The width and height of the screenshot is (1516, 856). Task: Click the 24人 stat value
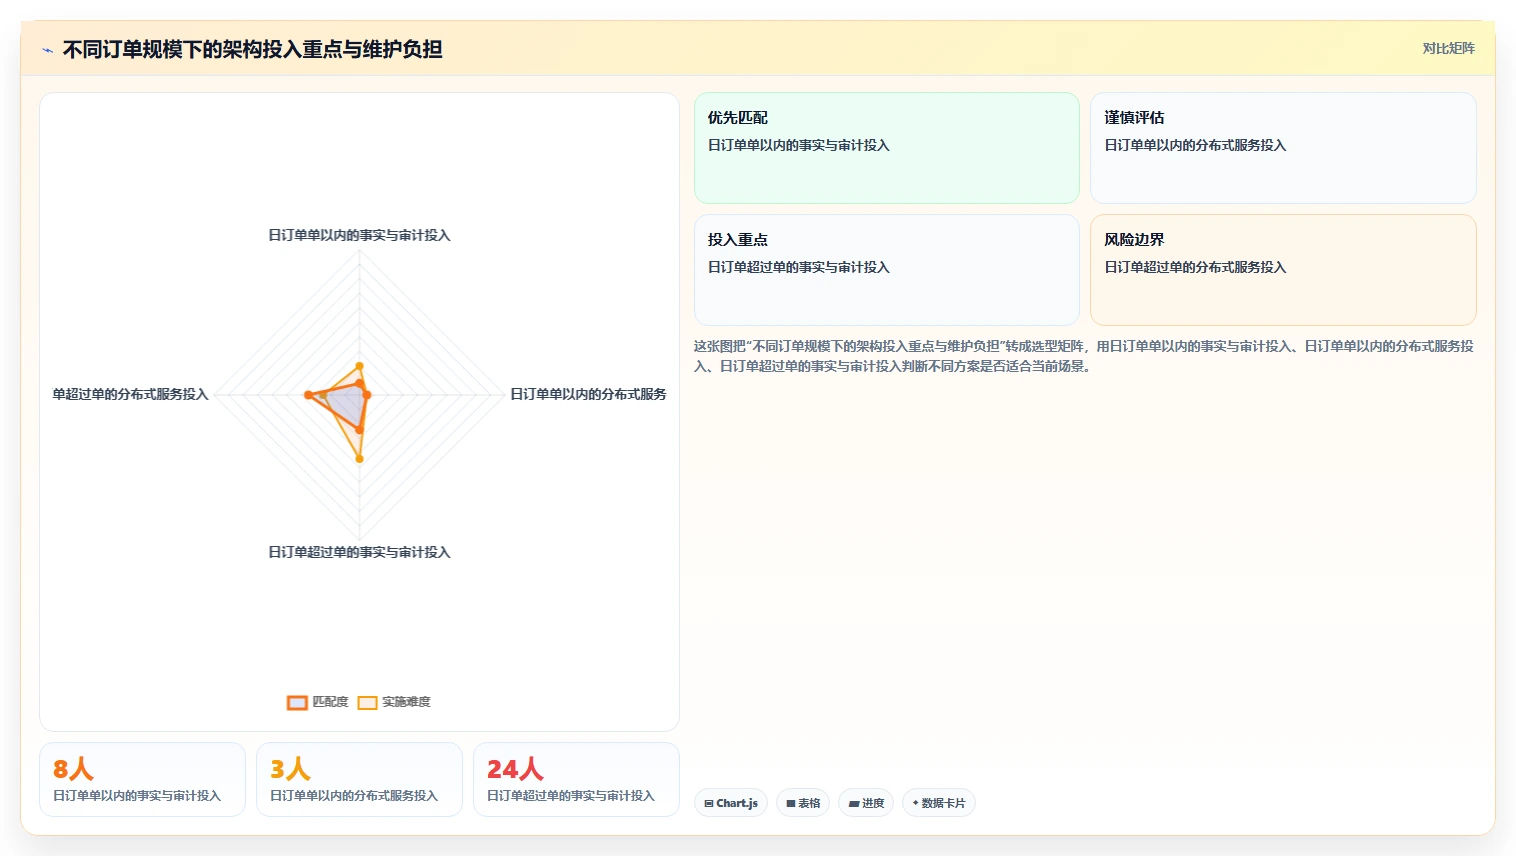515,769
